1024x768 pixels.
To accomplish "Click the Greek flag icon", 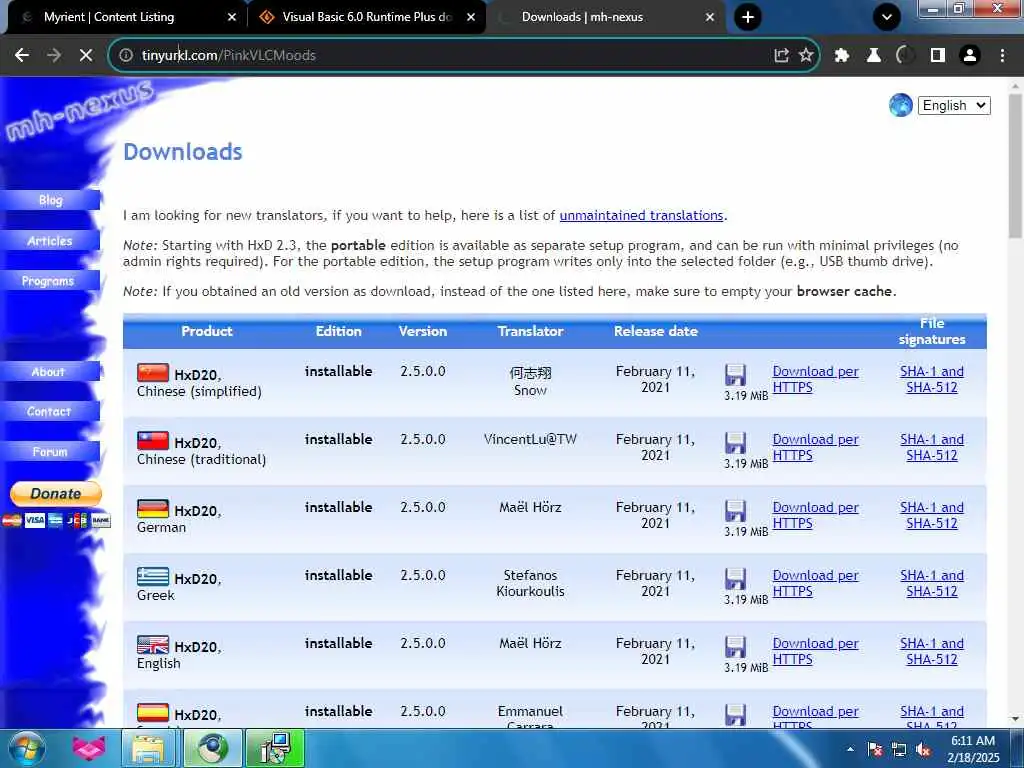I will [x=153, y=576].
